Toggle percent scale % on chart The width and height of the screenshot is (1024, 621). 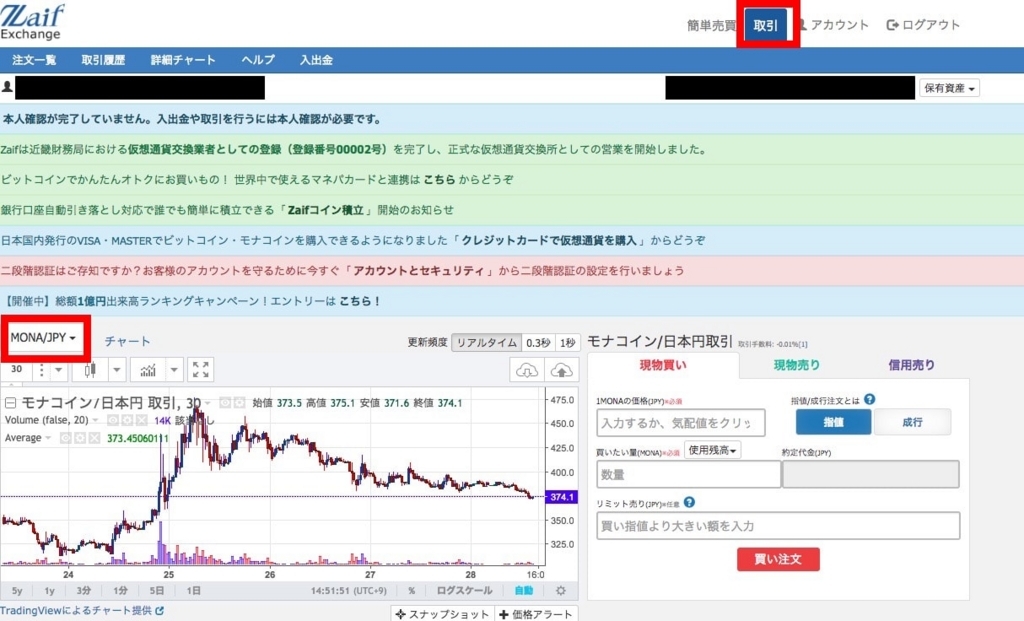[411, 590]
